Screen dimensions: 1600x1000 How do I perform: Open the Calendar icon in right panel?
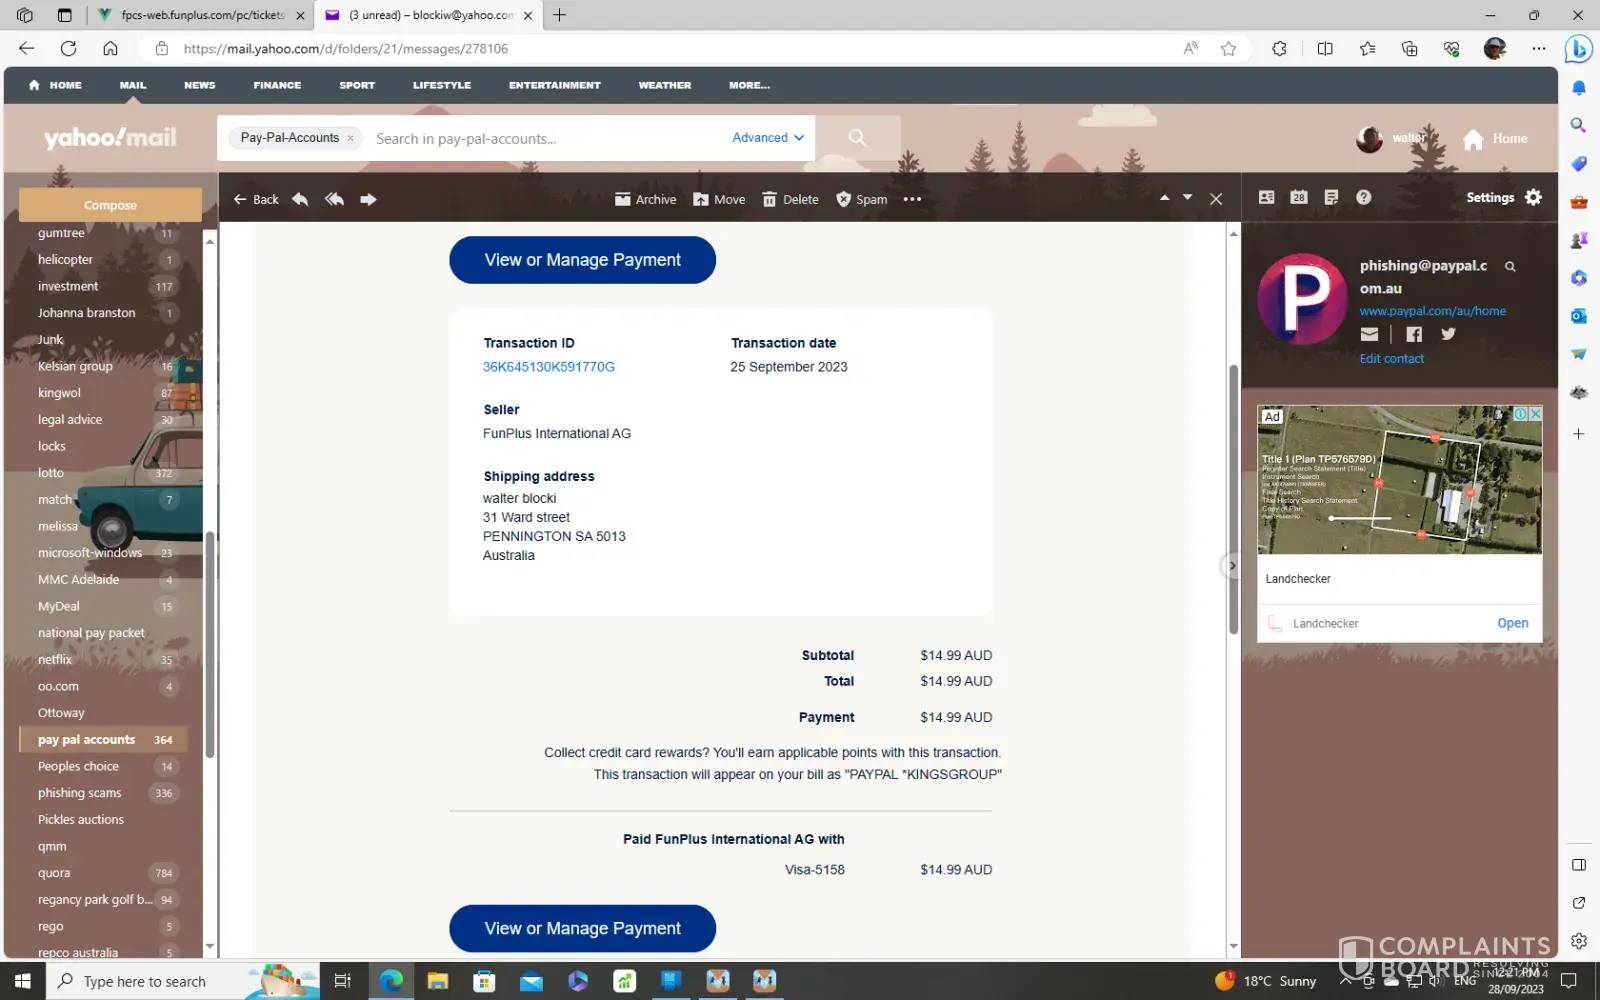pyautogui.click(x=1298, y=197)
